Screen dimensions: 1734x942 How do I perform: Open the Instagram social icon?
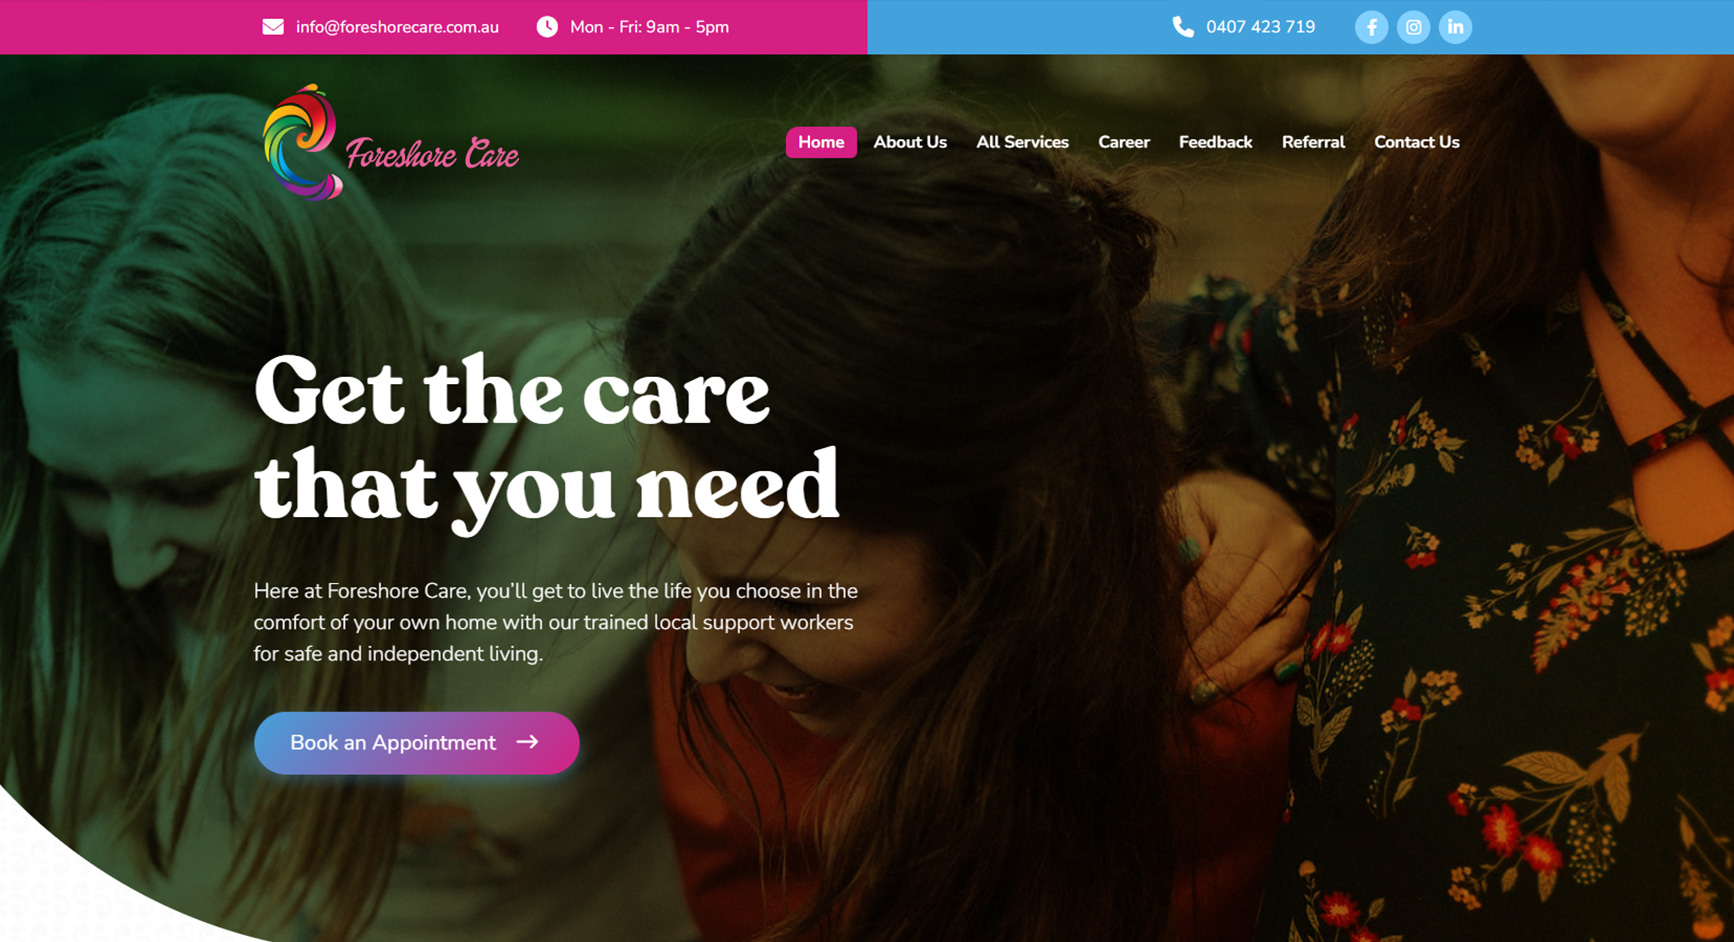pyautogui.click(x=1413, y=27)
